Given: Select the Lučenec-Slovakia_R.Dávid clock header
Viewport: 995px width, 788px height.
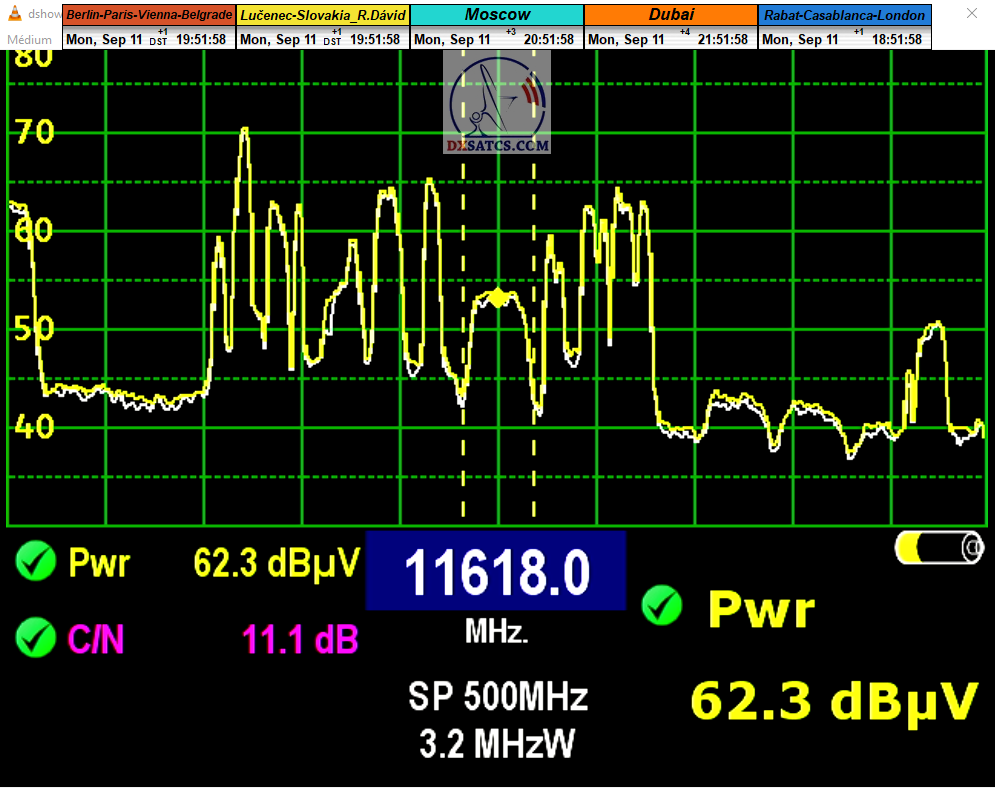Looking at the screenshot, I should [323, 15].
